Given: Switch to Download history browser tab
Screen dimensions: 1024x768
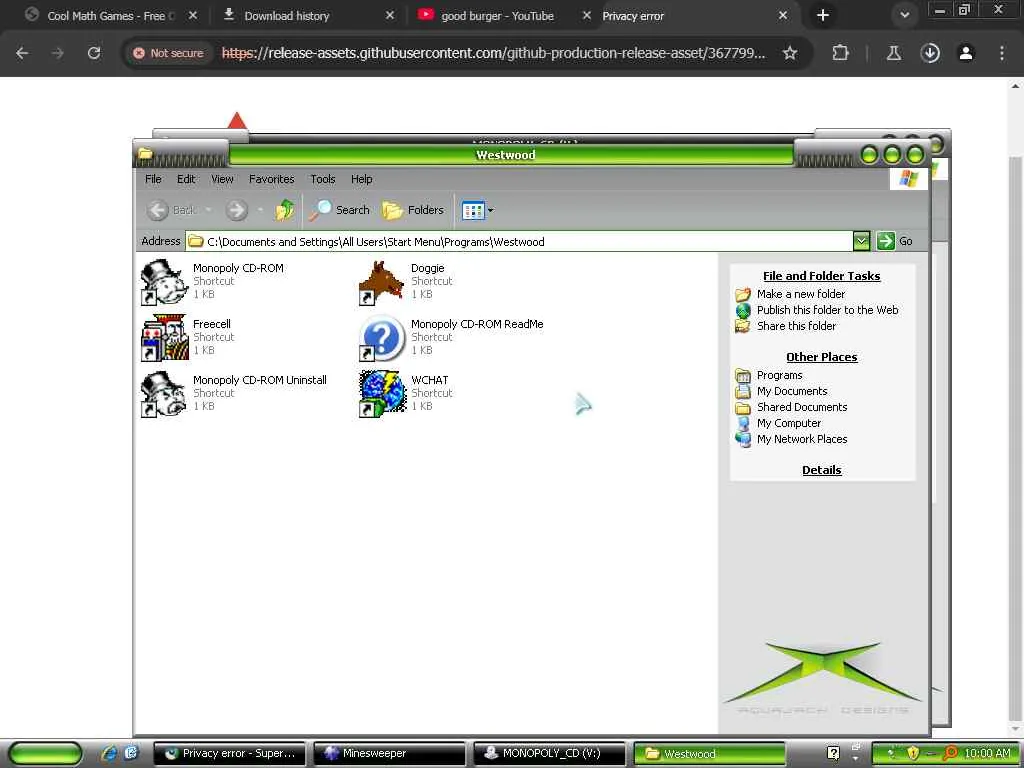Looking at the screenshot, I should [x=308, y=16].
